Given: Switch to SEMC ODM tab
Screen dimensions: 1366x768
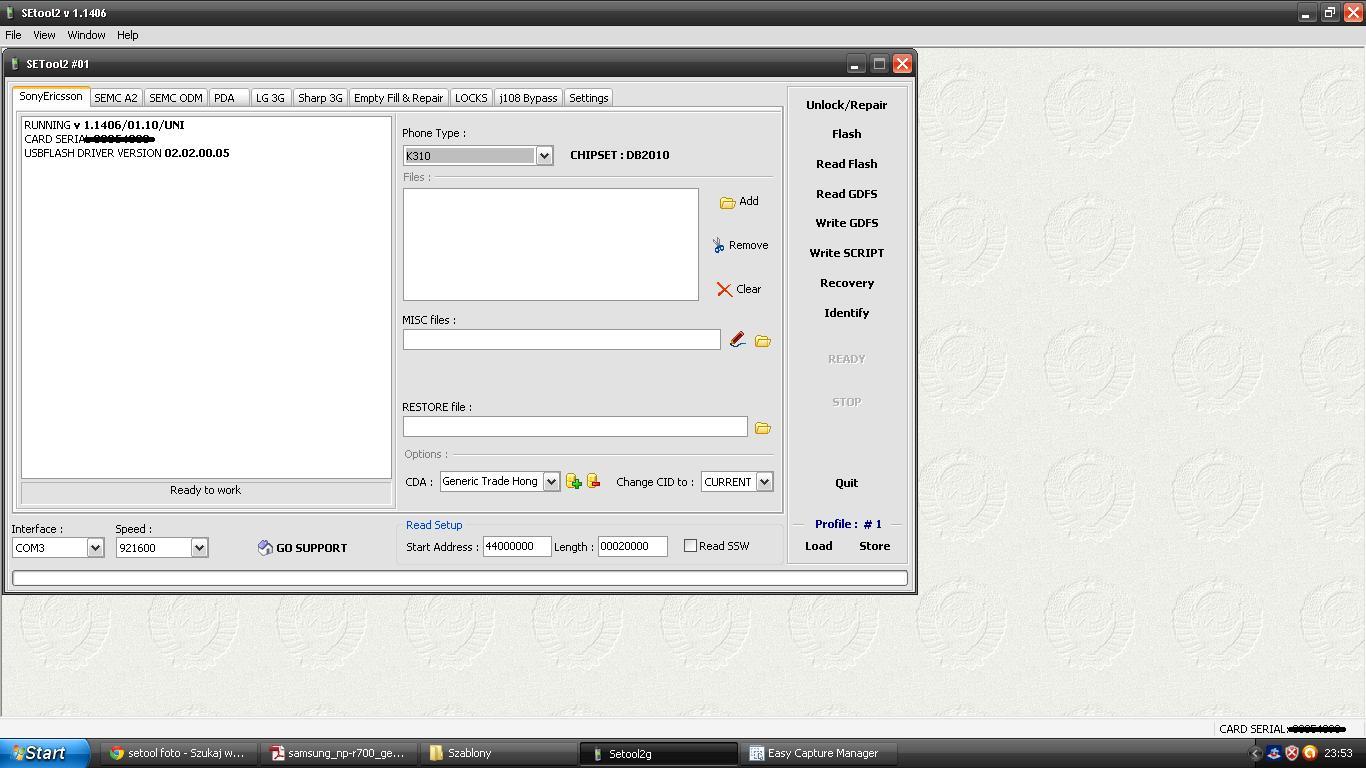Looking at the screenshot, I should tap(176, 98).
